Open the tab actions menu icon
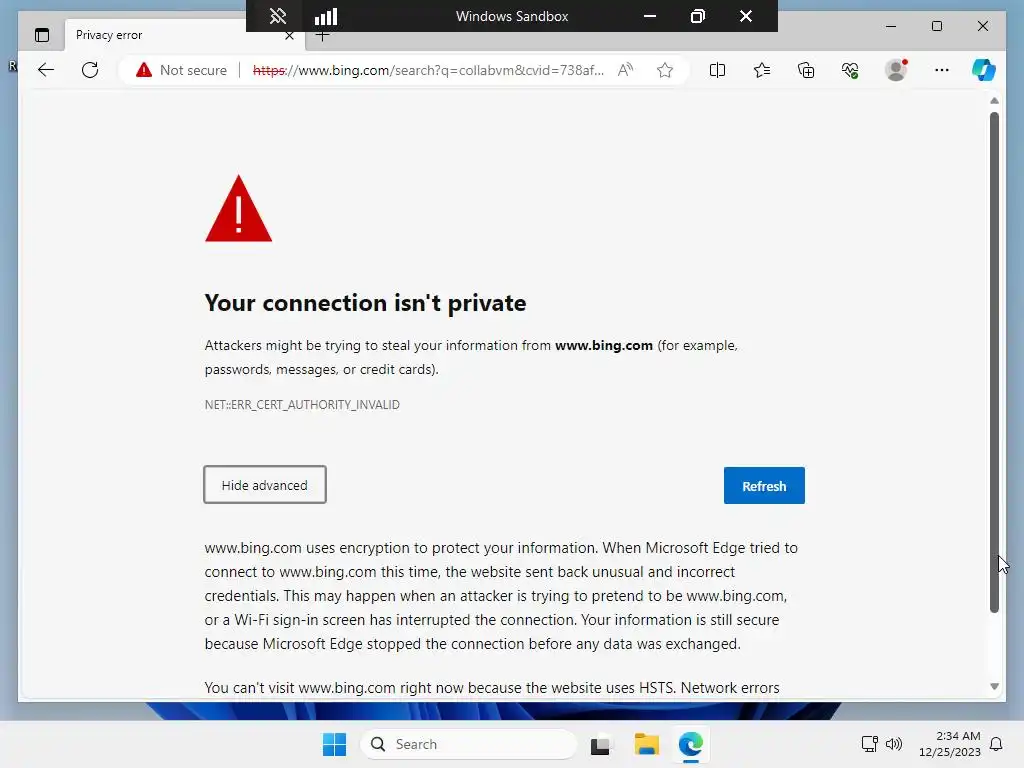This screenshot has width=1024, height=768. click(42, 35)
